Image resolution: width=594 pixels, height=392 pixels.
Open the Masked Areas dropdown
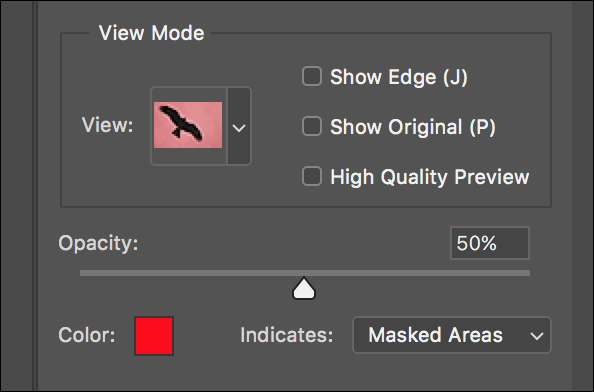[452, 335]
